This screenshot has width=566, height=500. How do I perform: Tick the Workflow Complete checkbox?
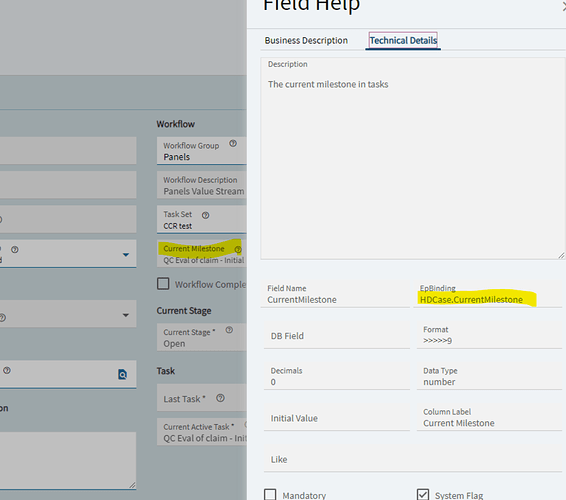tap(163, 284)
